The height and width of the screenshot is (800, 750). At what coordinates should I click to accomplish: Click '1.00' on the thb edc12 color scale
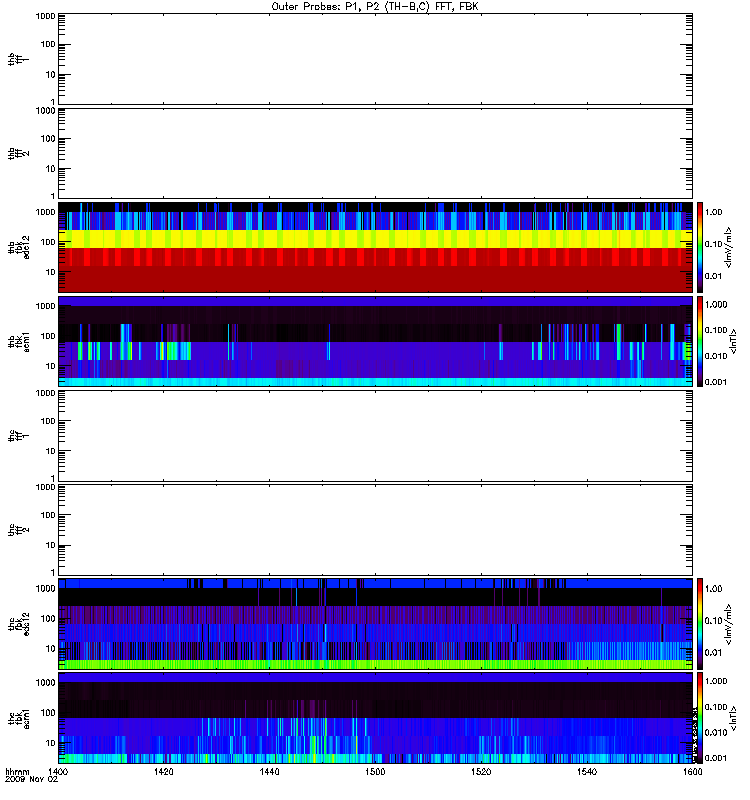[x=713, y=212]
